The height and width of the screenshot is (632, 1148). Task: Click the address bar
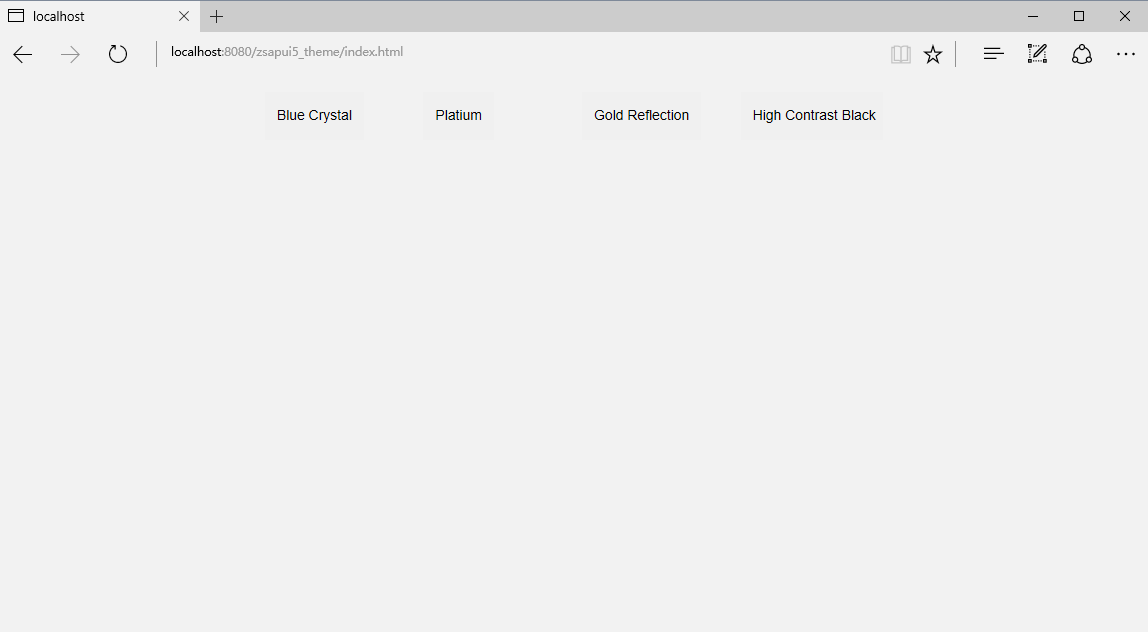[x=500, y=52]
